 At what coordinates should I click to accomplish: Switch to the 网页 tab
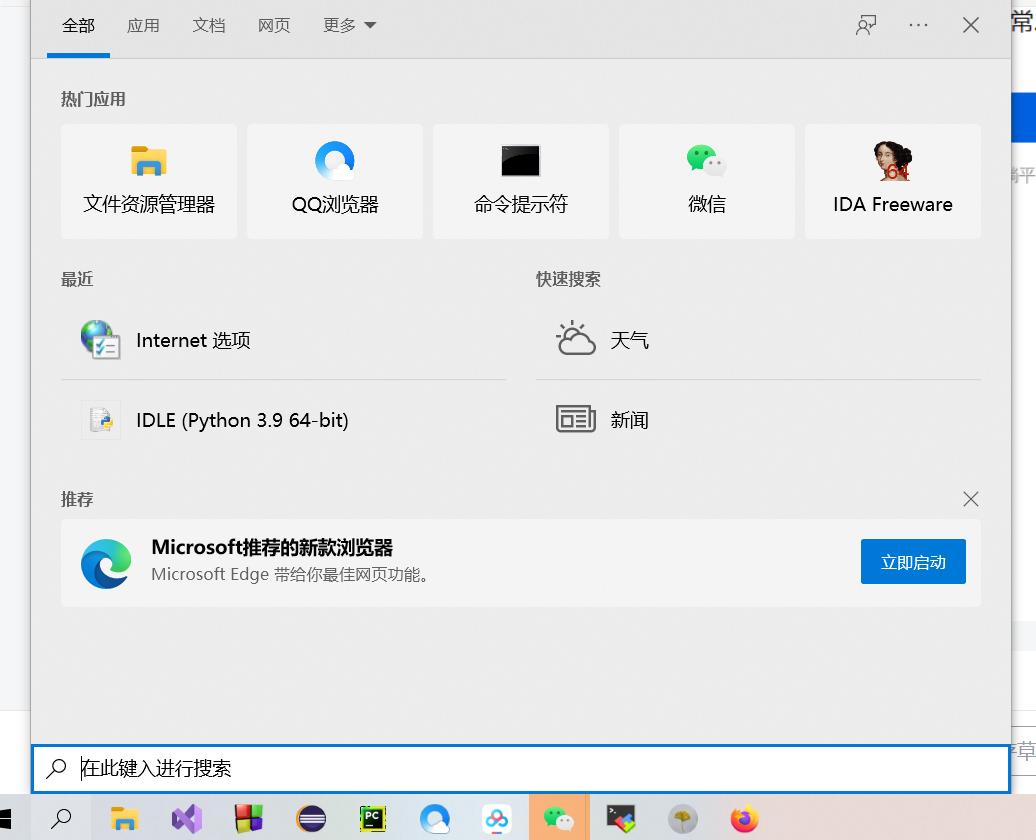(274, 26)
